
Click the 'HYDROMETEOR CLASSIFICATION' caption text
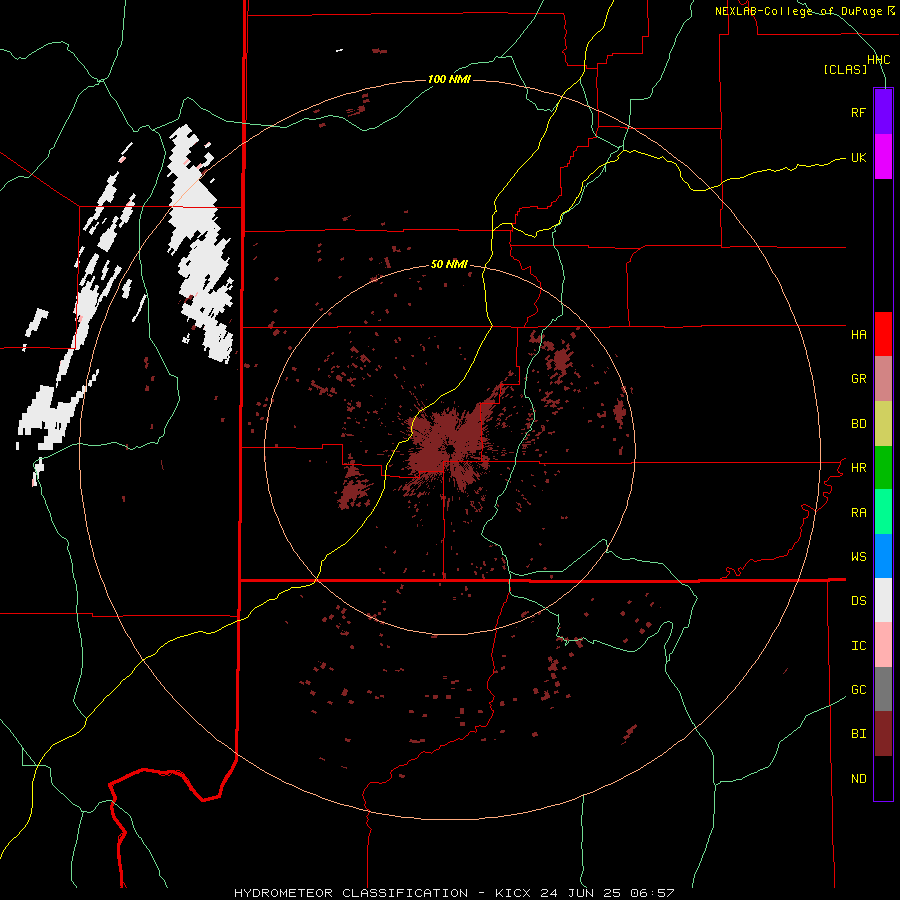pos(351,893)
